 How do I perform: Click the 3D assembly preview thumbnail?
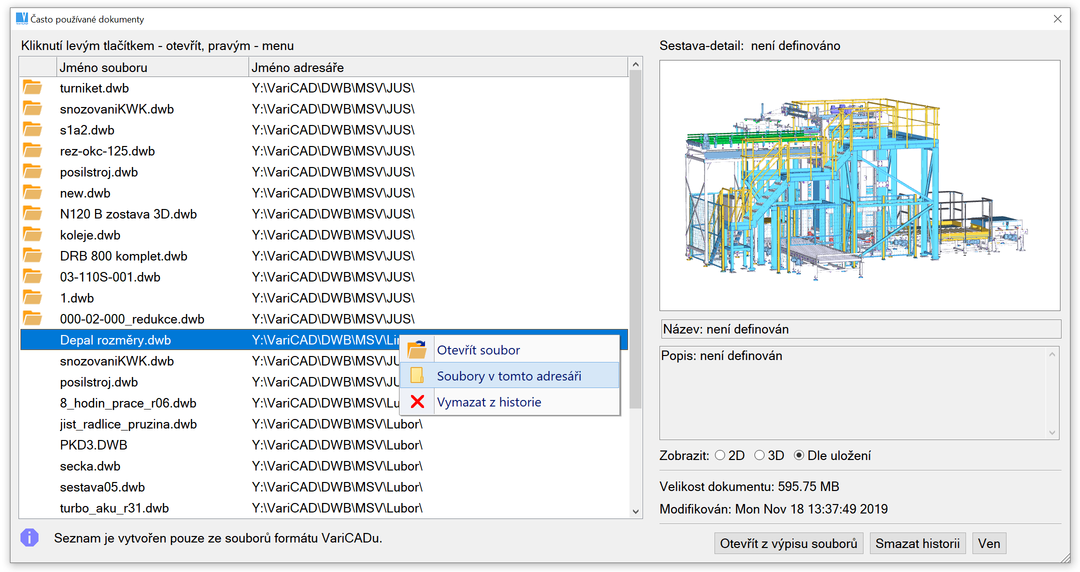pyautogui.click(x=859, y=185)
